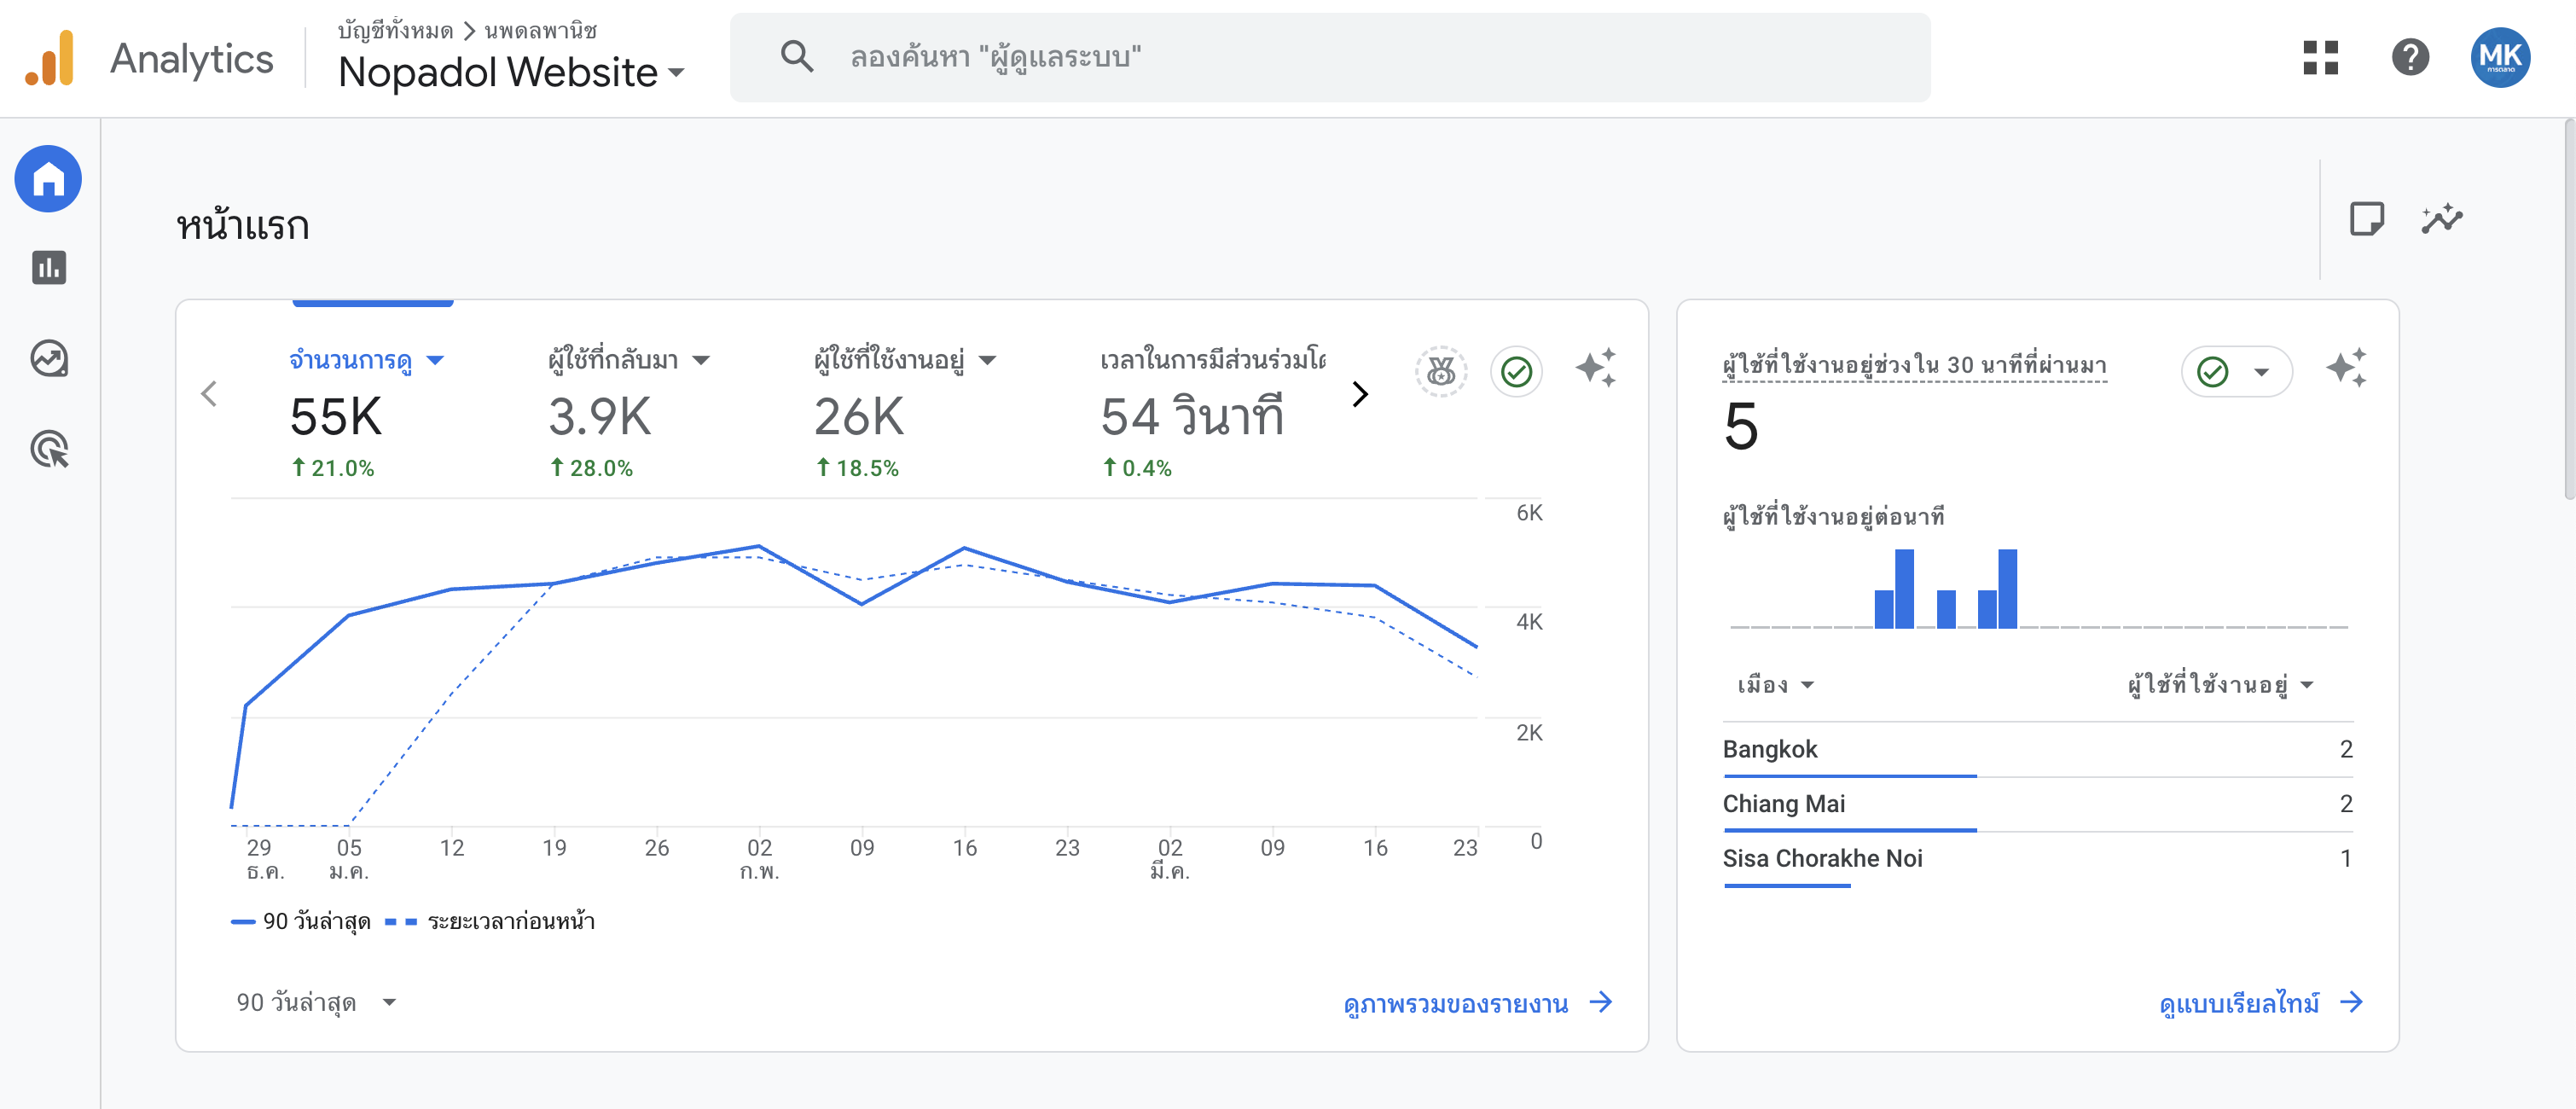Click the MK account avatar
2576x1109 pixels.
tap(2500, 57)
